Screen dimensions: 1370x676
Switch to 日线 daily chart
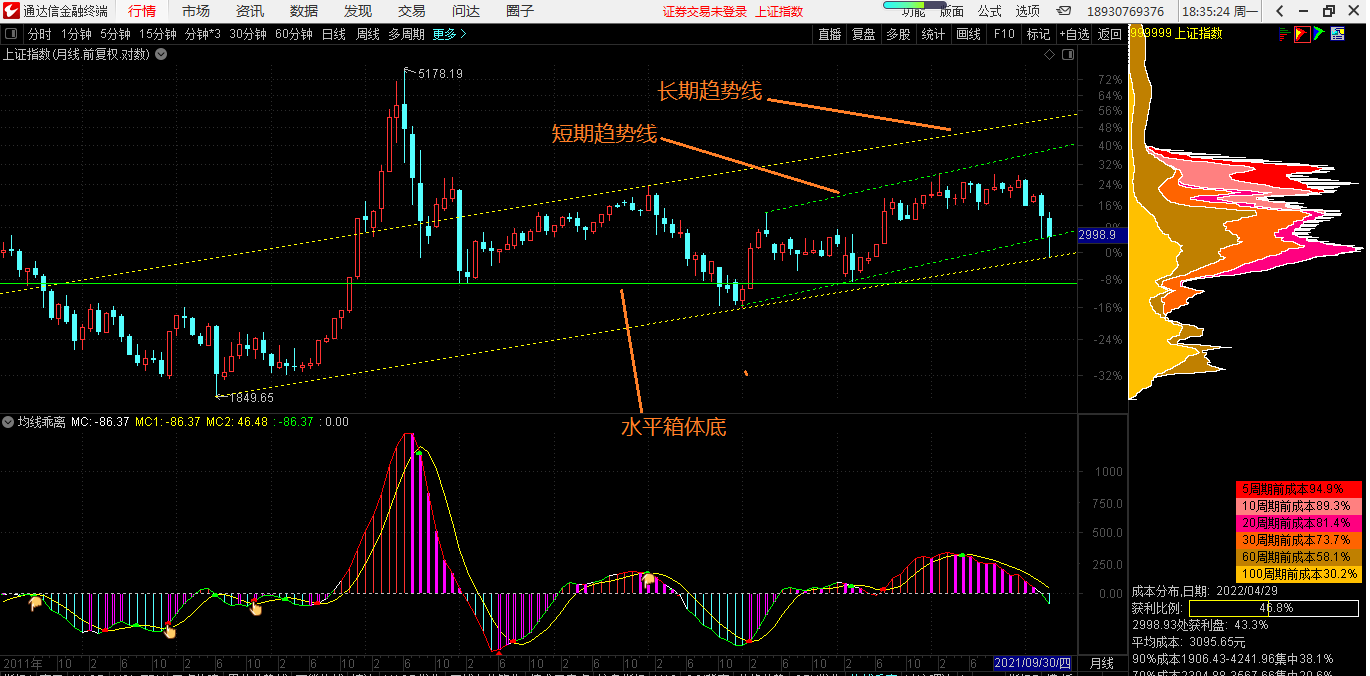pos(334,33)
